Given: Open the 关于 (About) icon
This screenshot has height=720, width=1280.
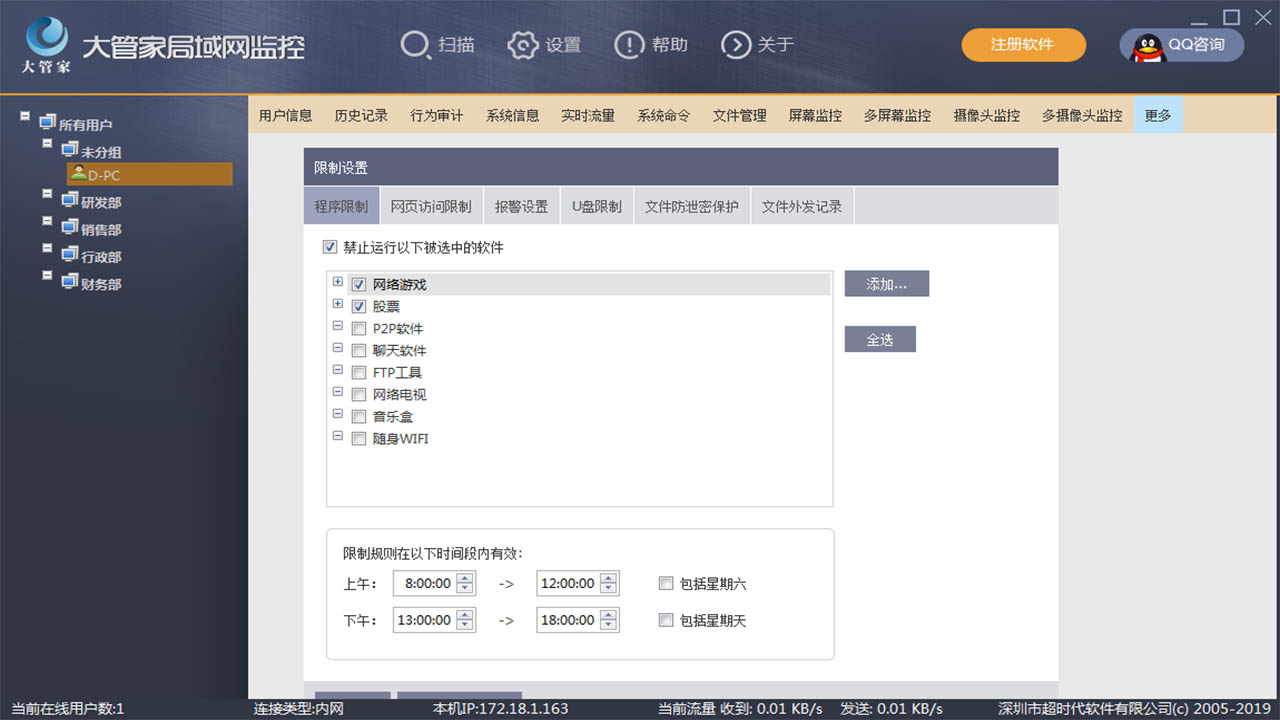Looking at the screenshot, I should pyautogui.click(x=737, y=45).
